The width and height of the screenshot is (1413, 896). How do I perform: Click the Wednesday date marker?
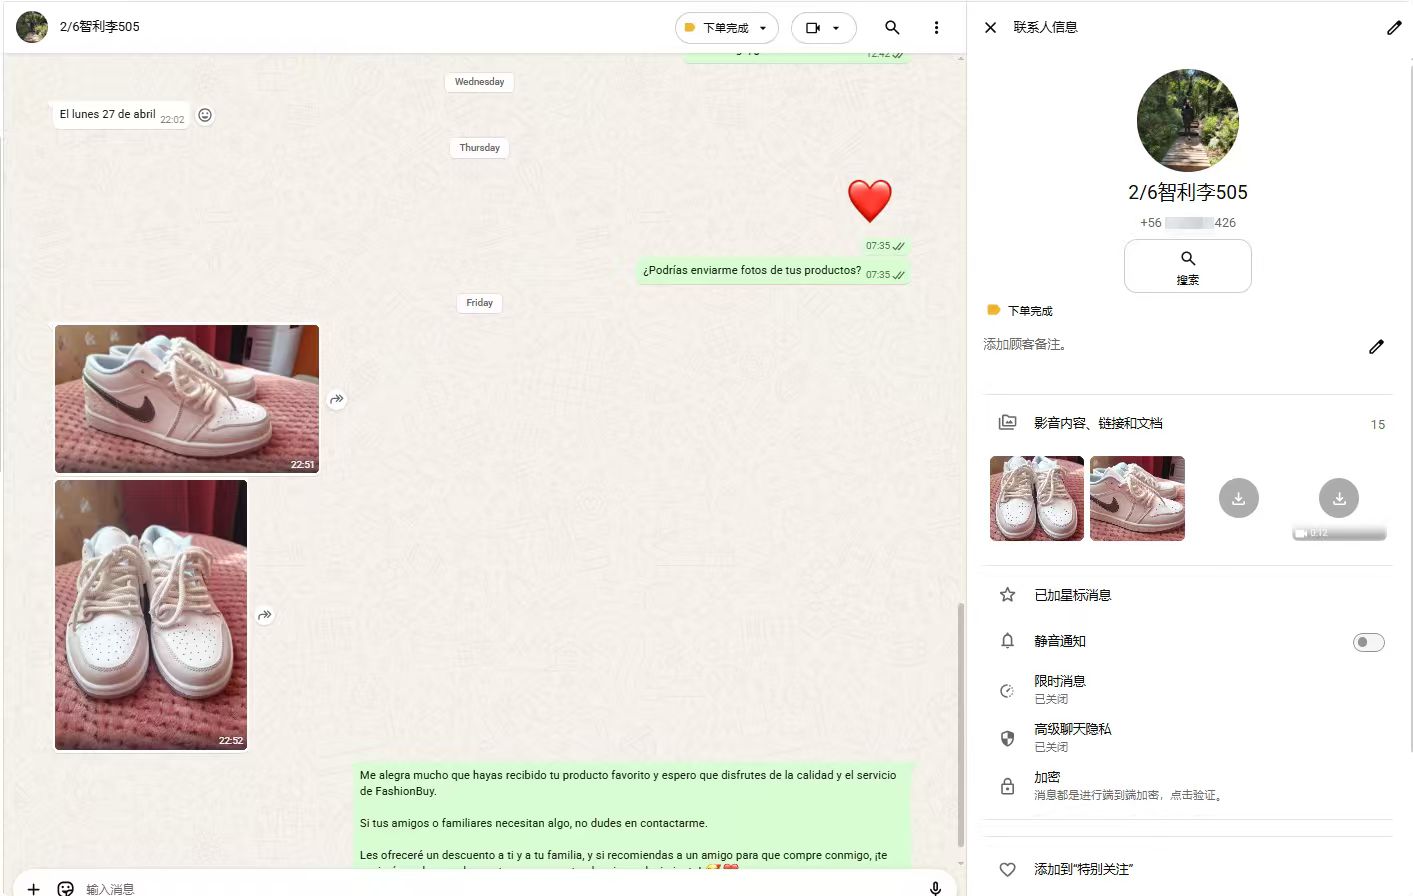(479, 82)
